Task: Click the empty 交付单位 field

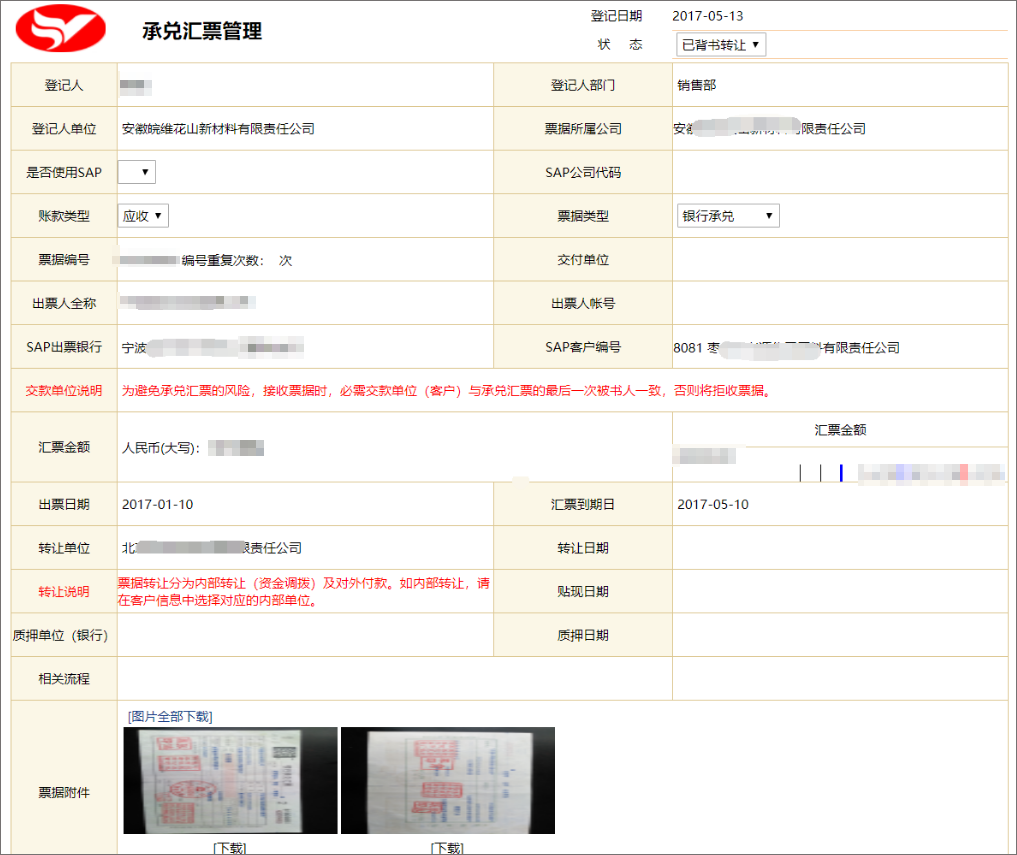Action: coord(840,259)
